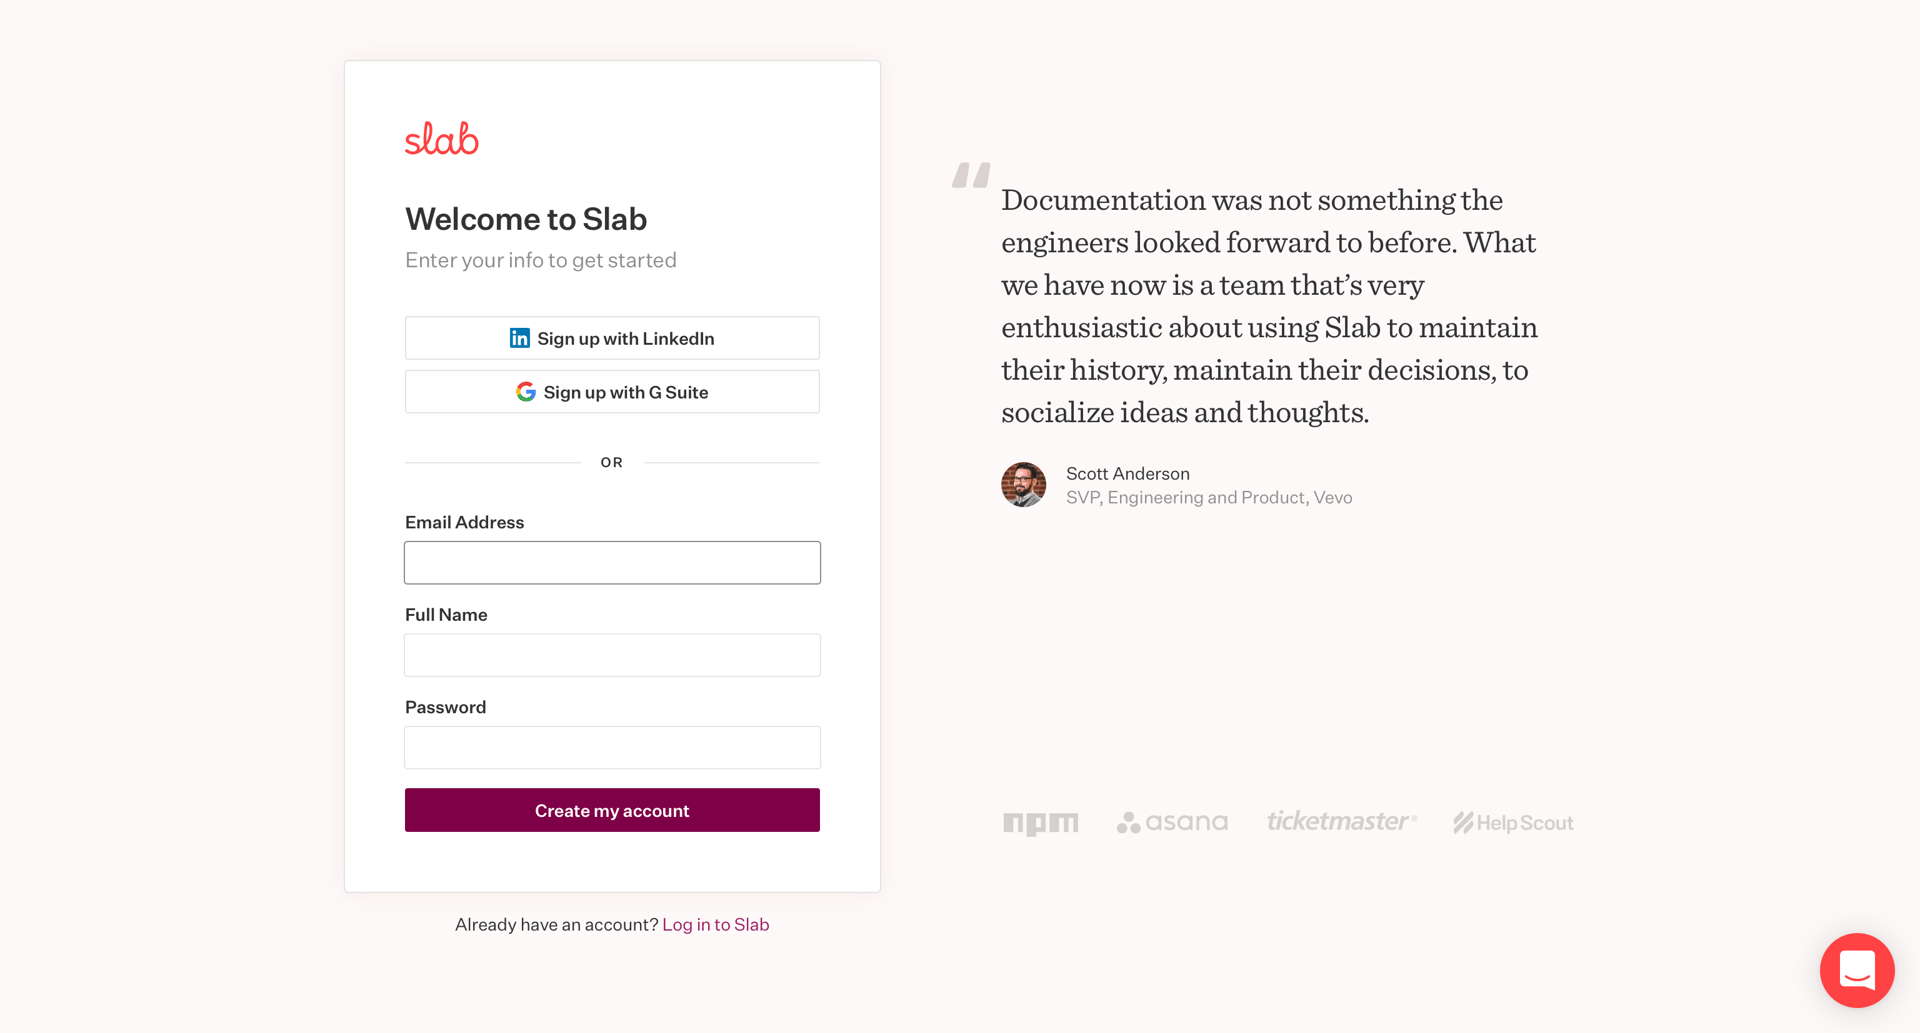Click Scott Anderson's name in the testimonial

tap(1128, 473)
